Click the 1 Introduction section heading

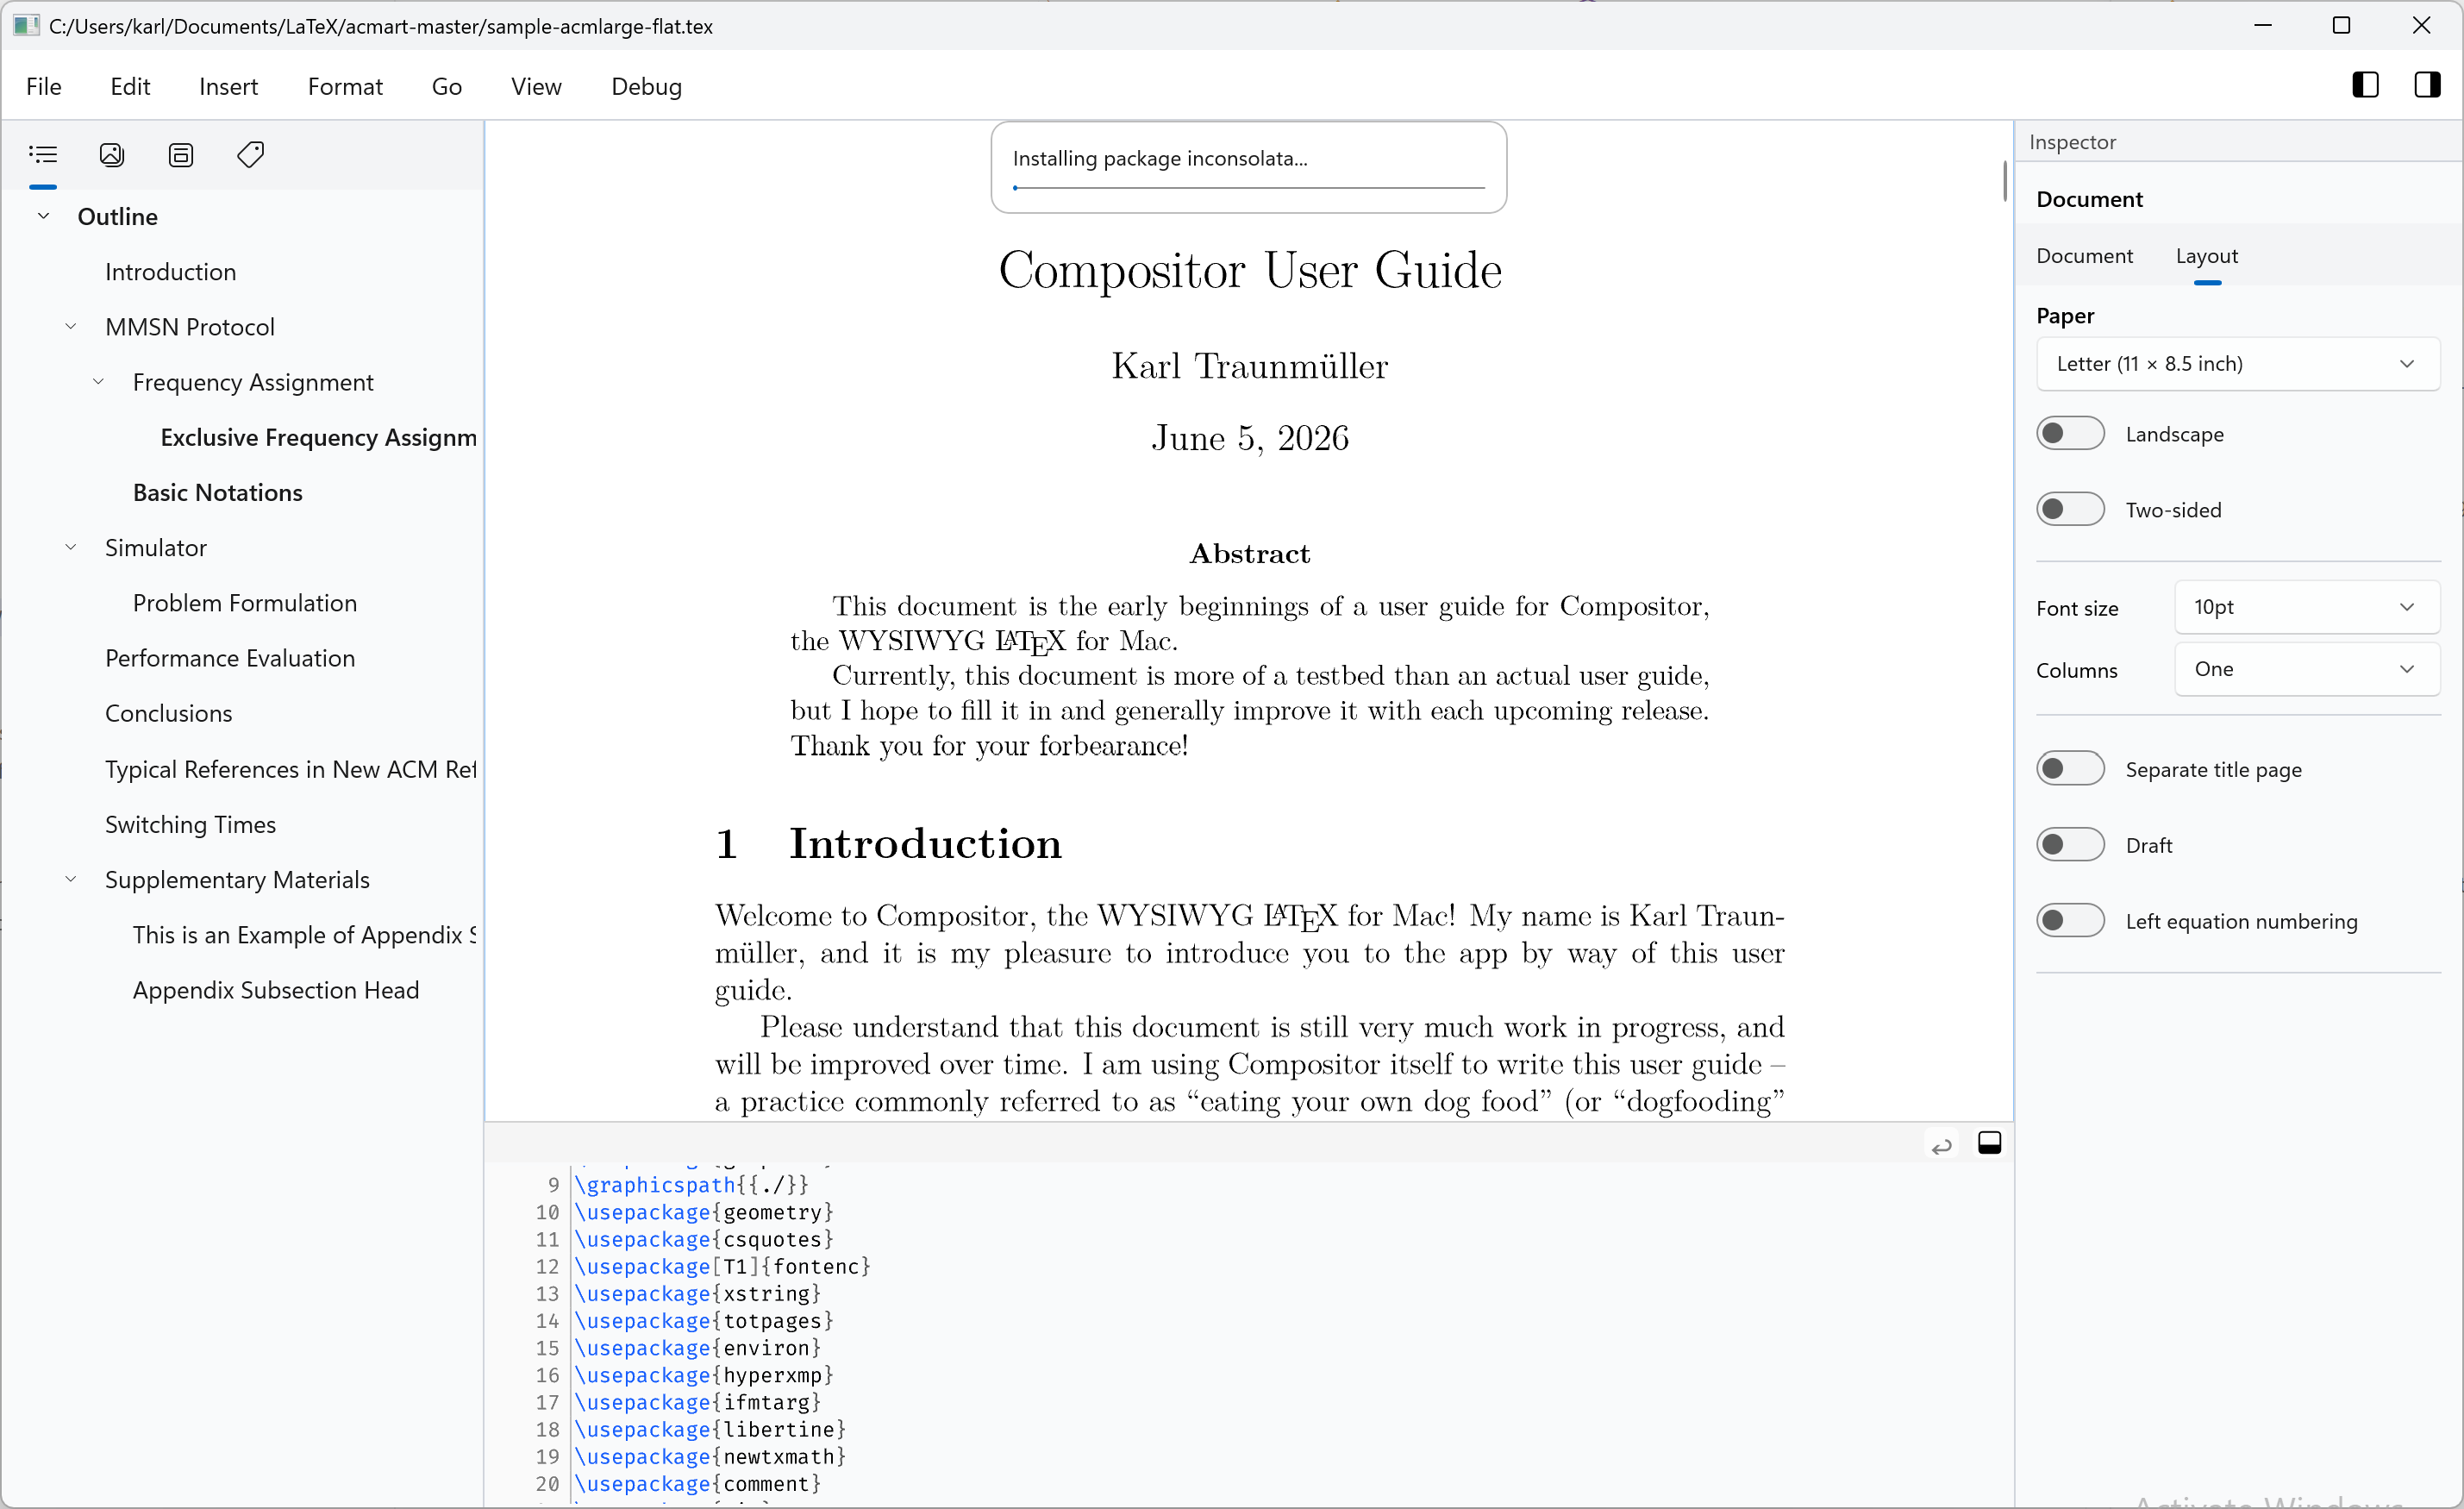click(888, 843)
